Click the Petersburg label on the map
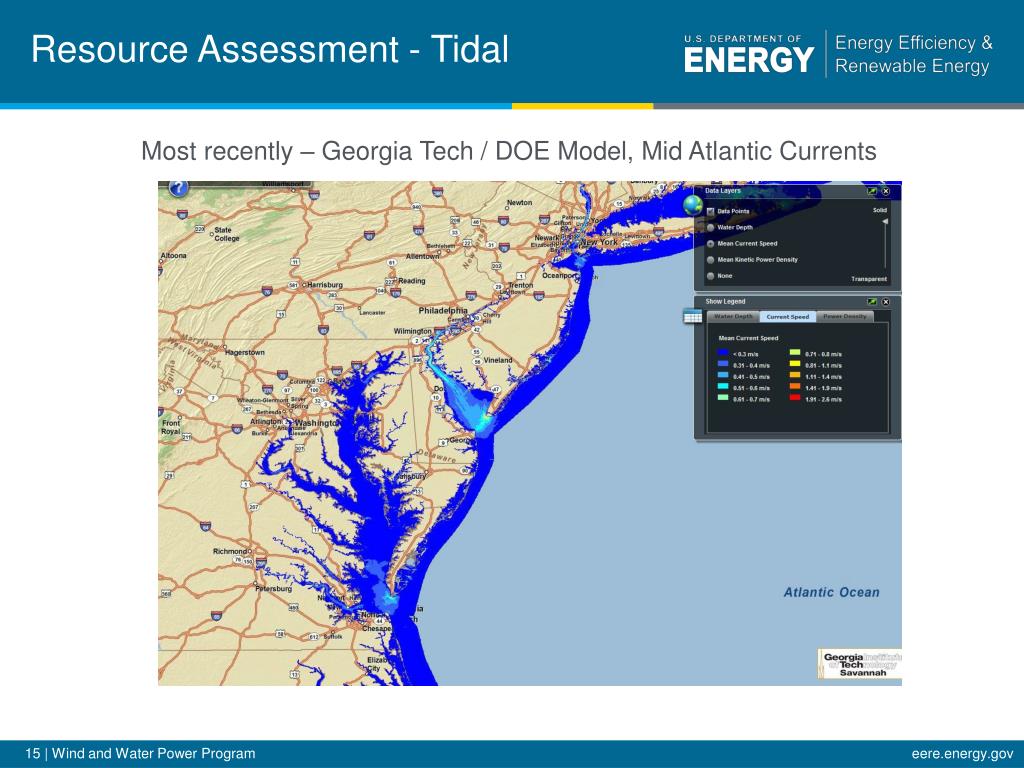1024x768 pixels. coord(274,589)
